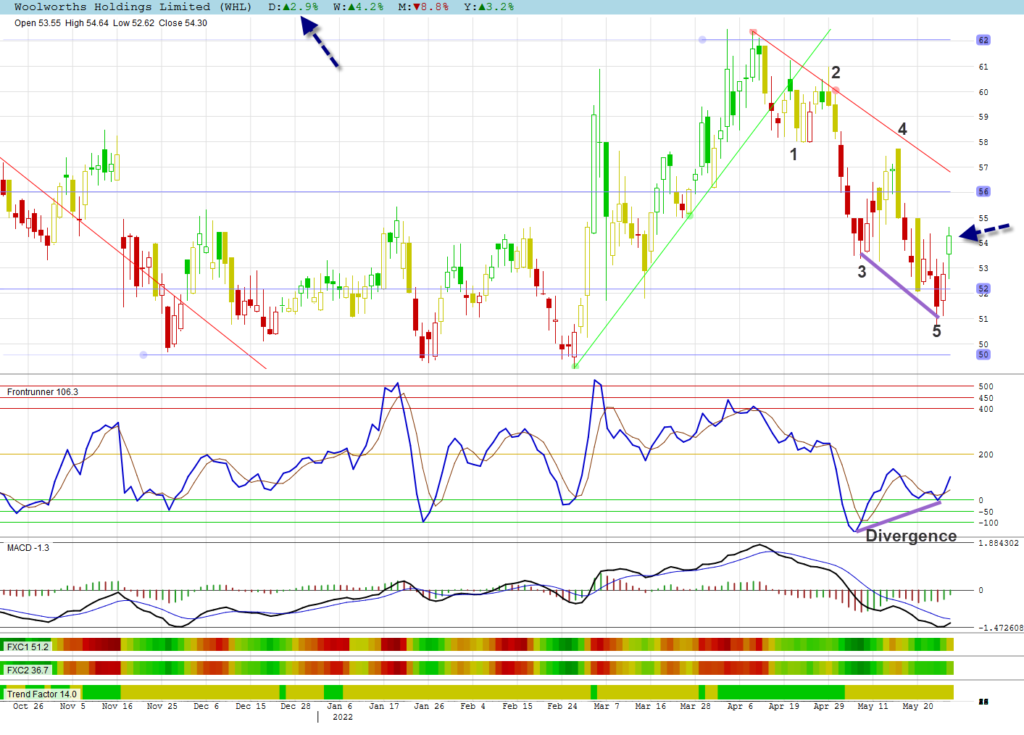Click the 61 price axis label

point(983,67)
